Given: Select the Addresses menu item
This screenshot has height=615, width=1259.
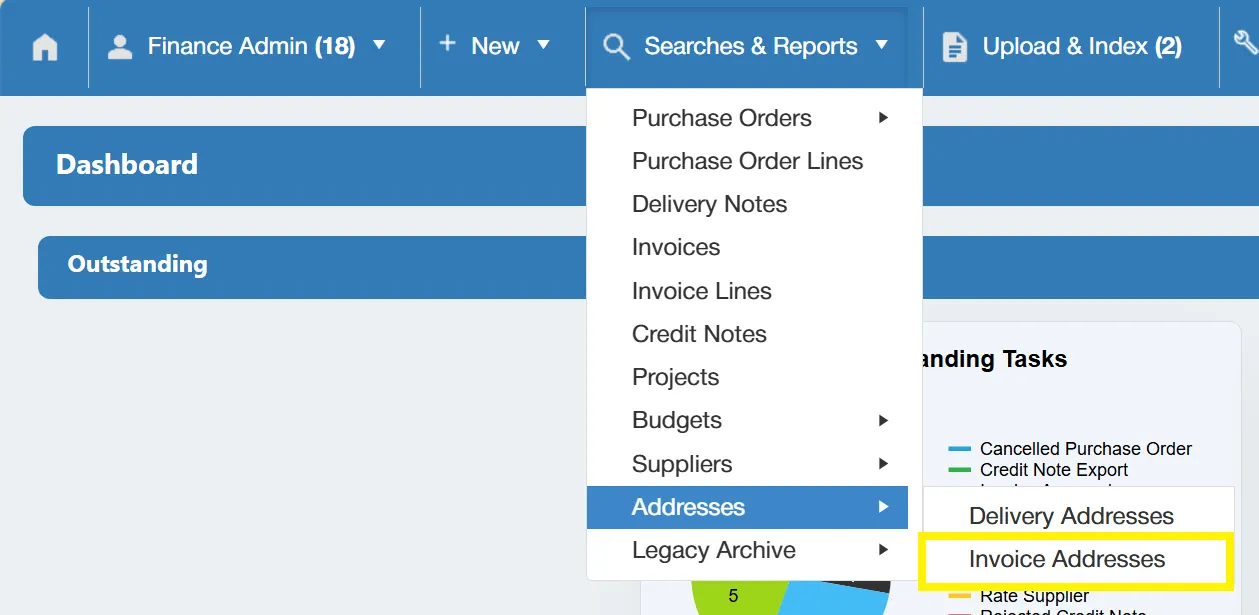Looking at the screenshot, I should pos(747,507).
